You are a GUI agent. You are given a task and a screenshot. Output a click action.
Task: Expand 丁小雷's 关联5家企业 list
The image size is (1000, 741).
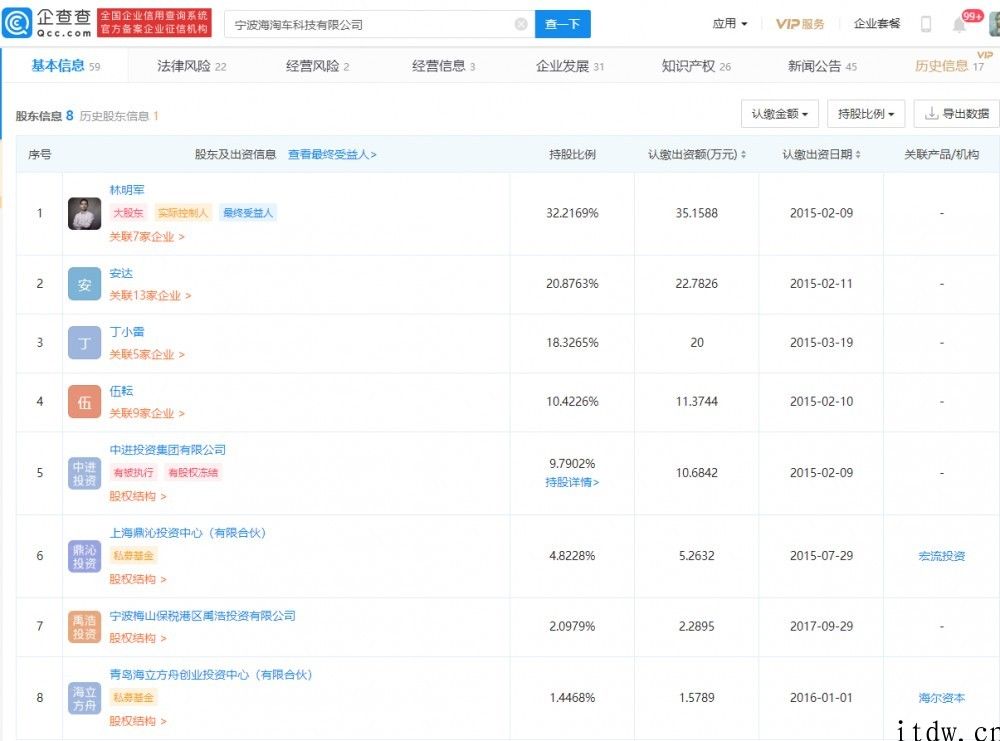[x=147, y=355]
